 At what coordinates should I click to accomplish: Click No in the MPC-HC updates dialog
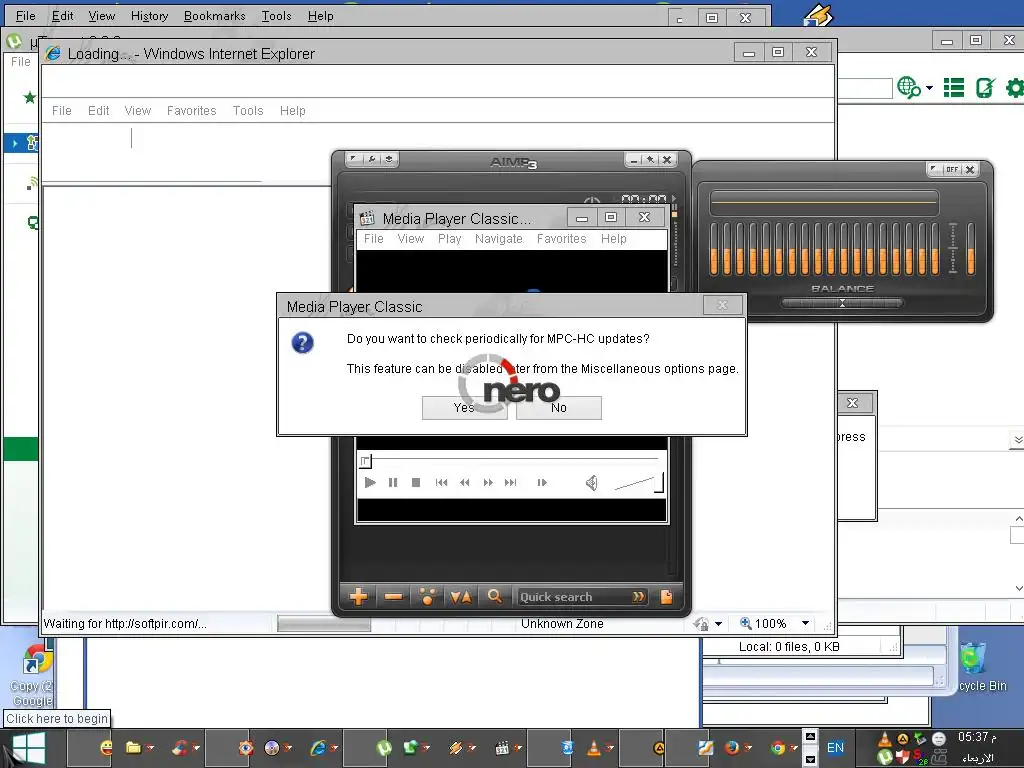[558, 408]
